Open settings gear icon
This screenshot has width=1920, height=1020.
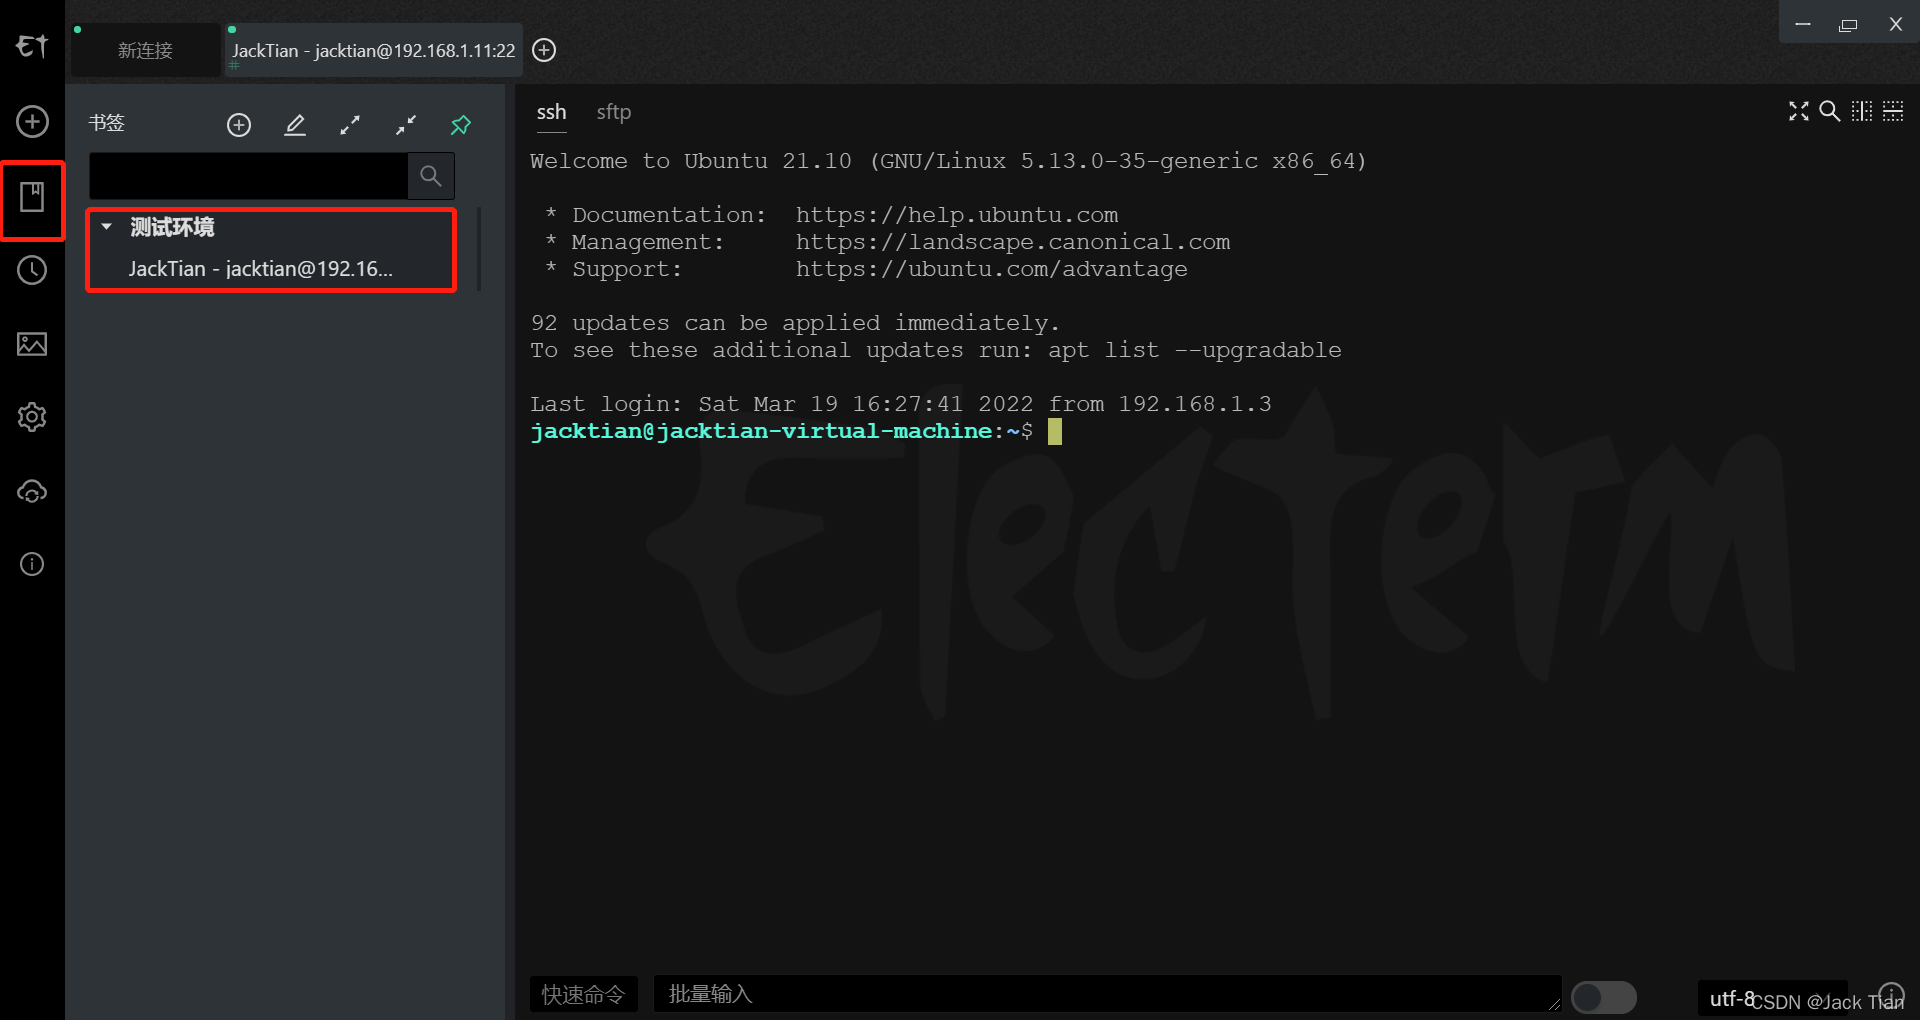(x=32, y=417)
